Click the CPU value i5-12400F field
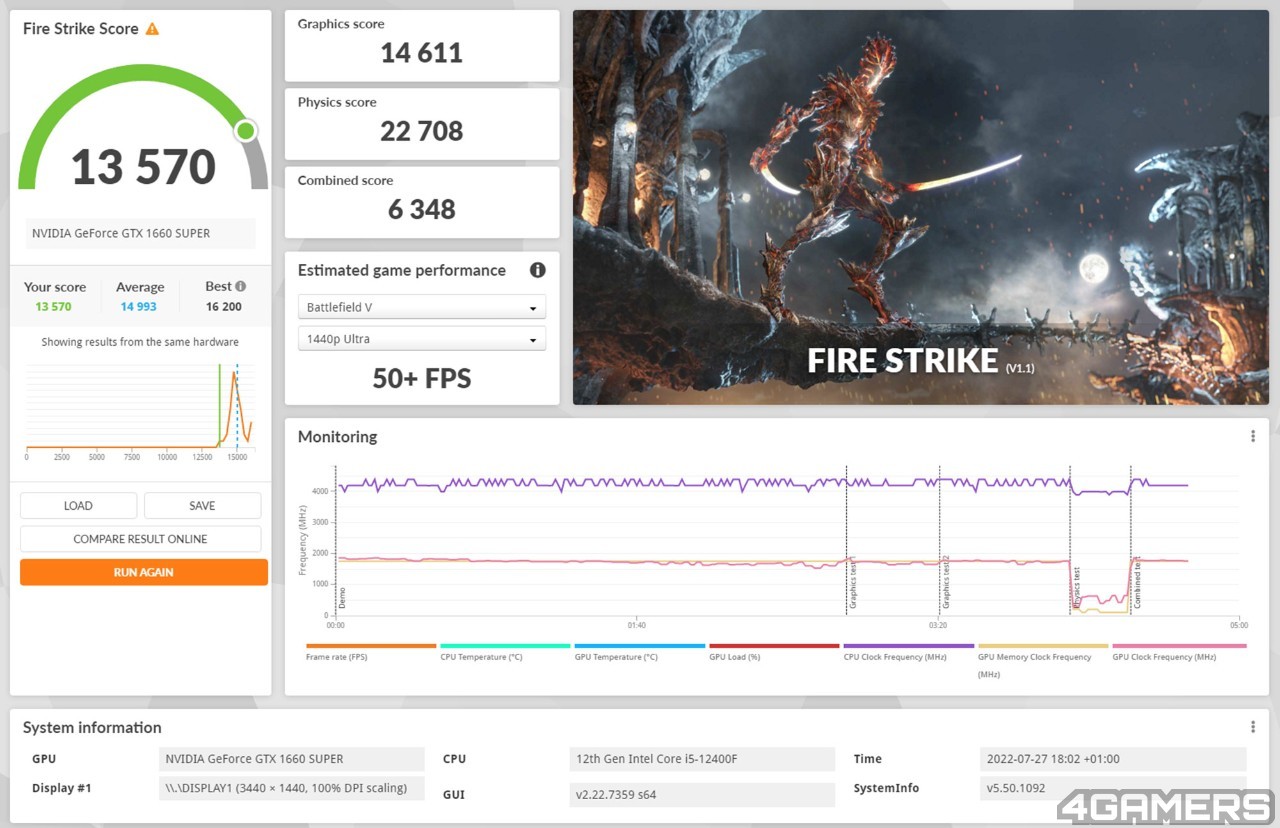This screenshot has height=828, width=1280. tap(702, 759)
